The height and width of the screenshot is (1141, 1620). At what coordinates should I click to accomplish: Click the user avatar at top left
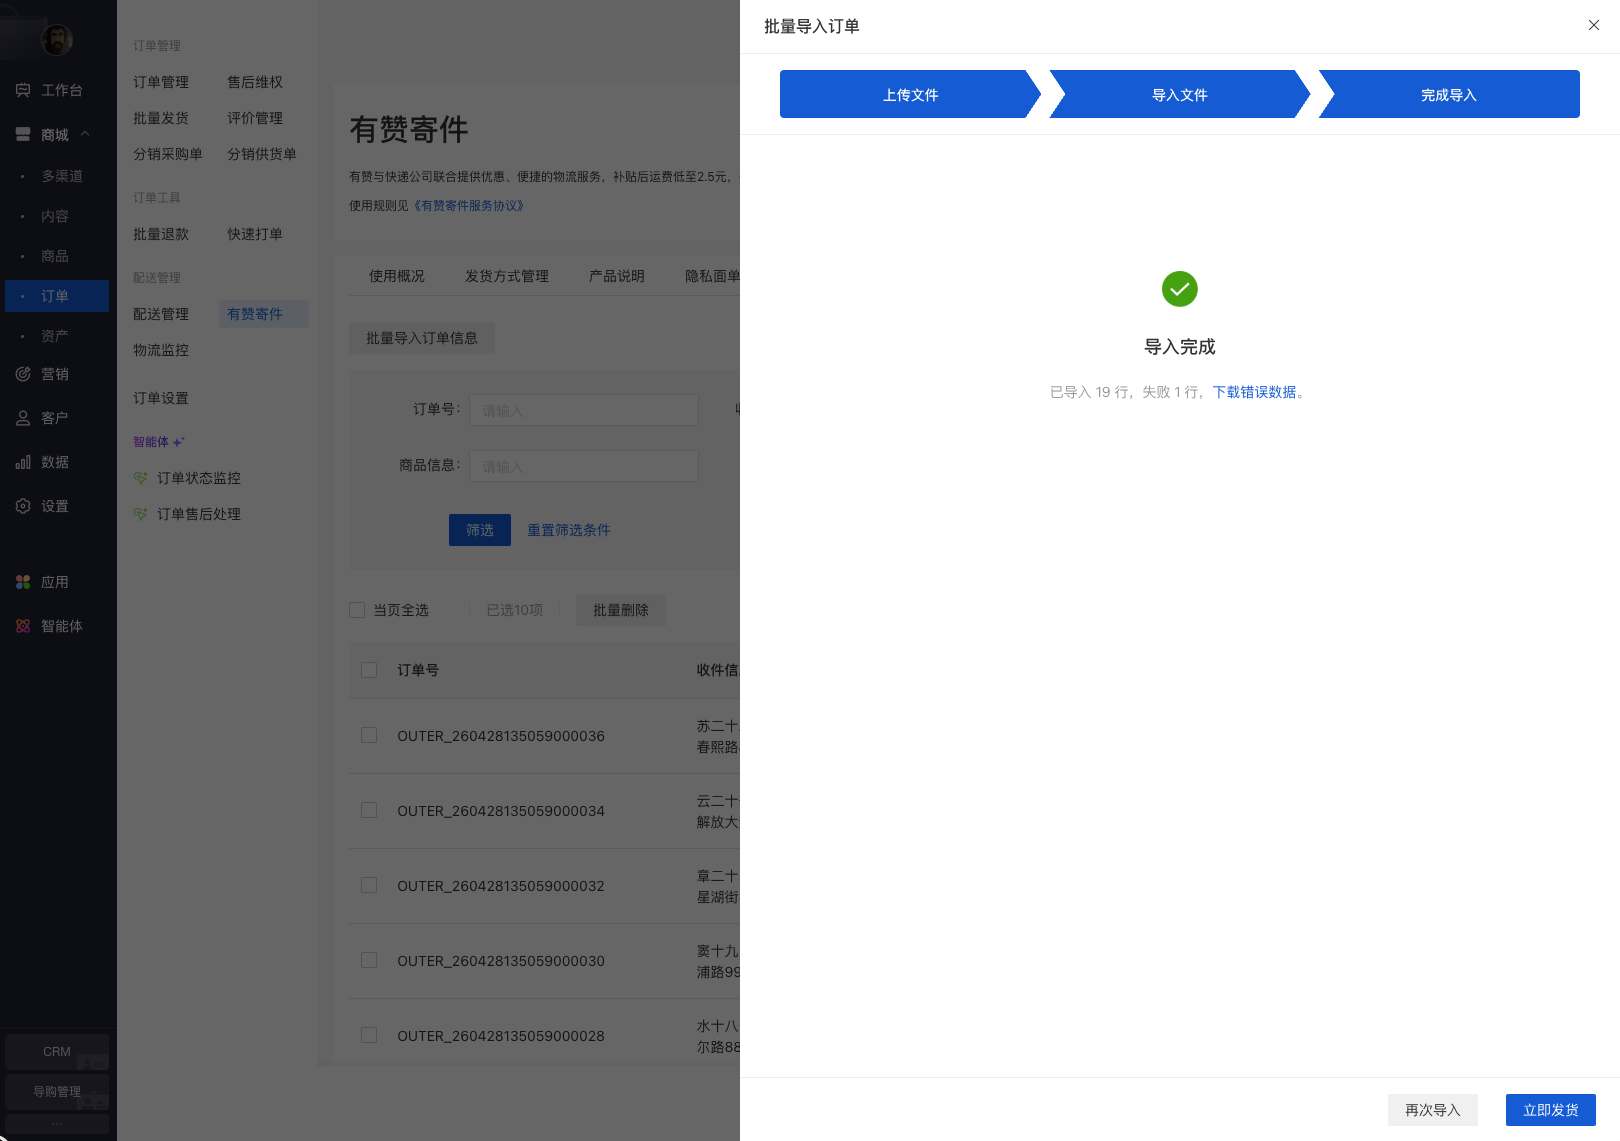click(x=57, y=40)
